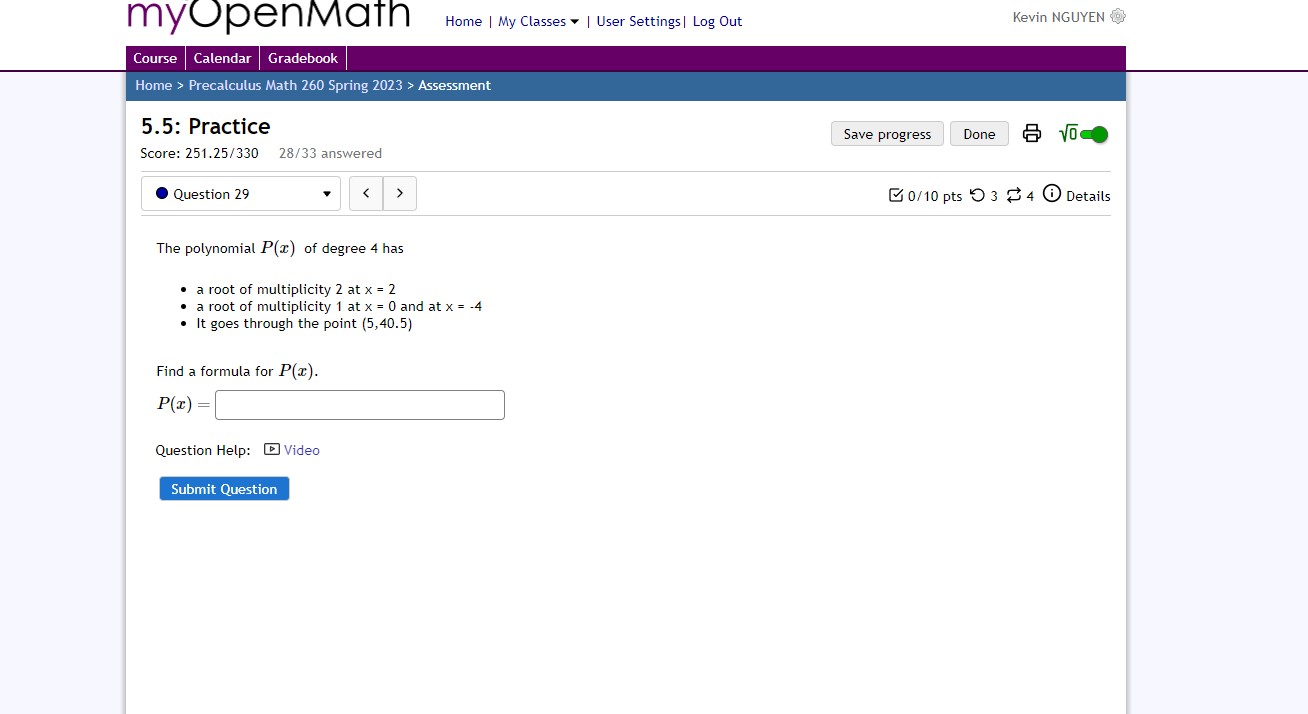Open the Question 29 dropdown
1308x714 pixels.
tap(240, 193)
